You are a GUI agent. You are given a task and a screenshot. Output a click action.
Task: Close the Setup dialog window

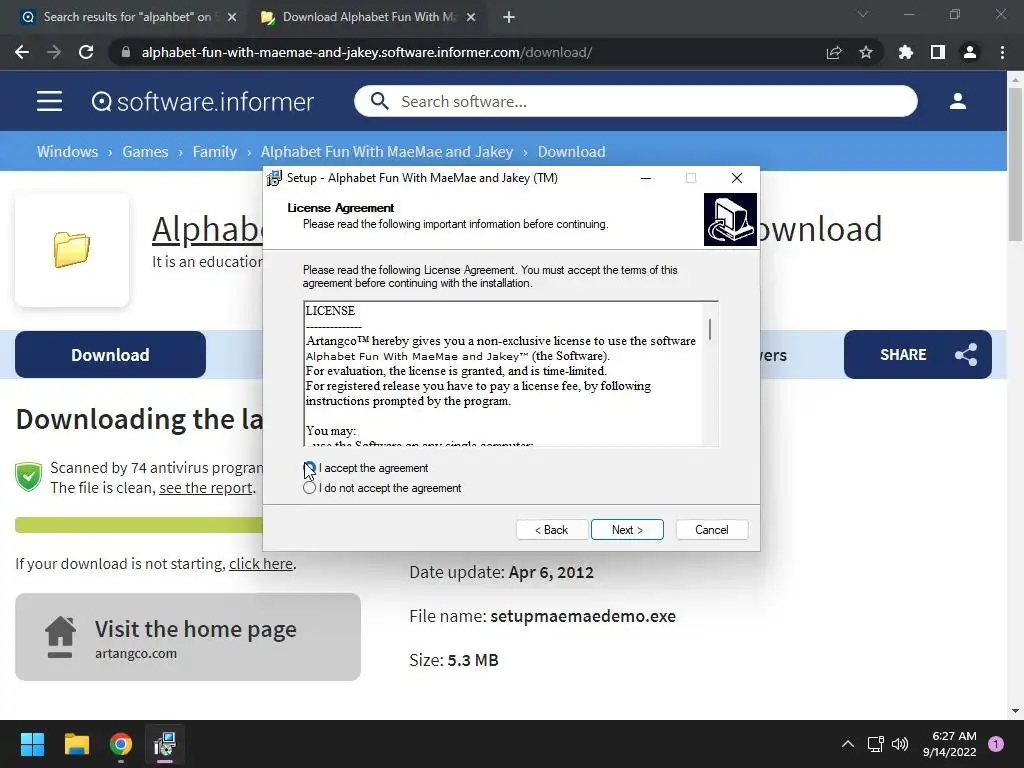tap(737, 178)
